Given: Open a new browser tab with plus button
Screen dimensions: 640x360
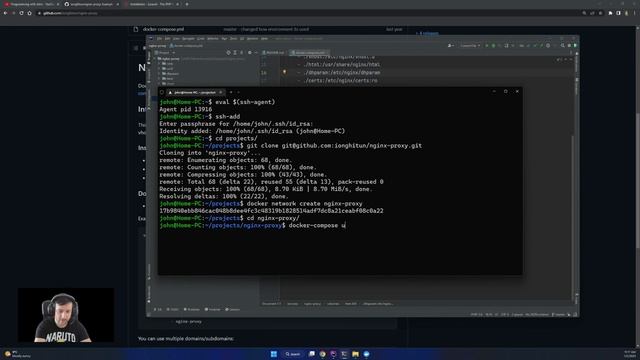Looking at the screenshot, I should tap(187, 4).
